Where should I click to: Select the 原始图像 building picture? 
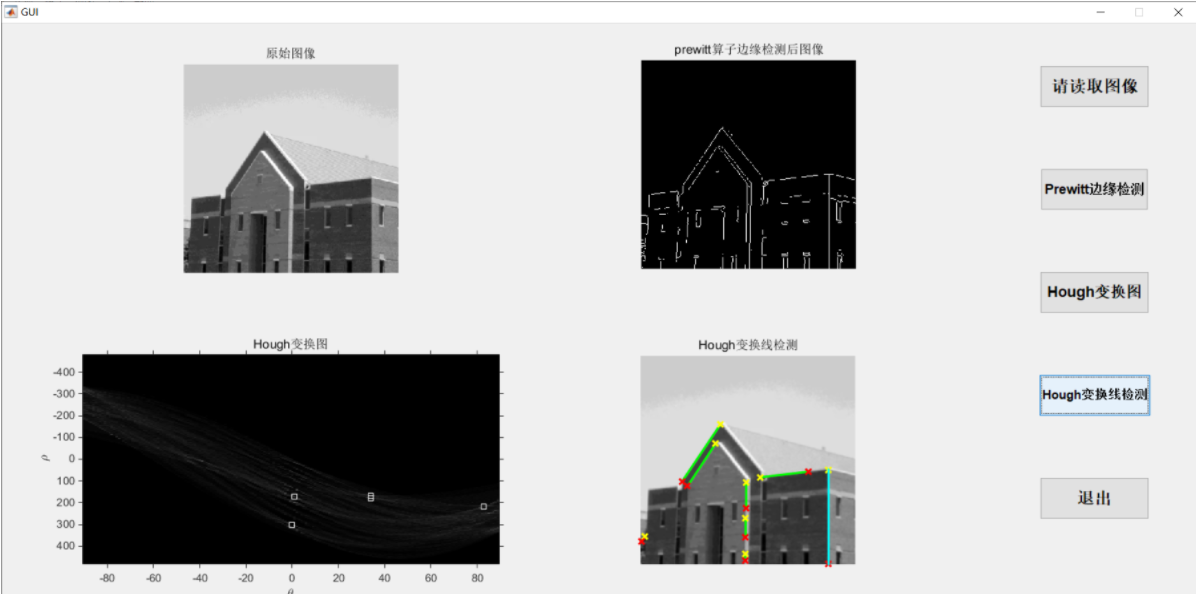point(291,169)
